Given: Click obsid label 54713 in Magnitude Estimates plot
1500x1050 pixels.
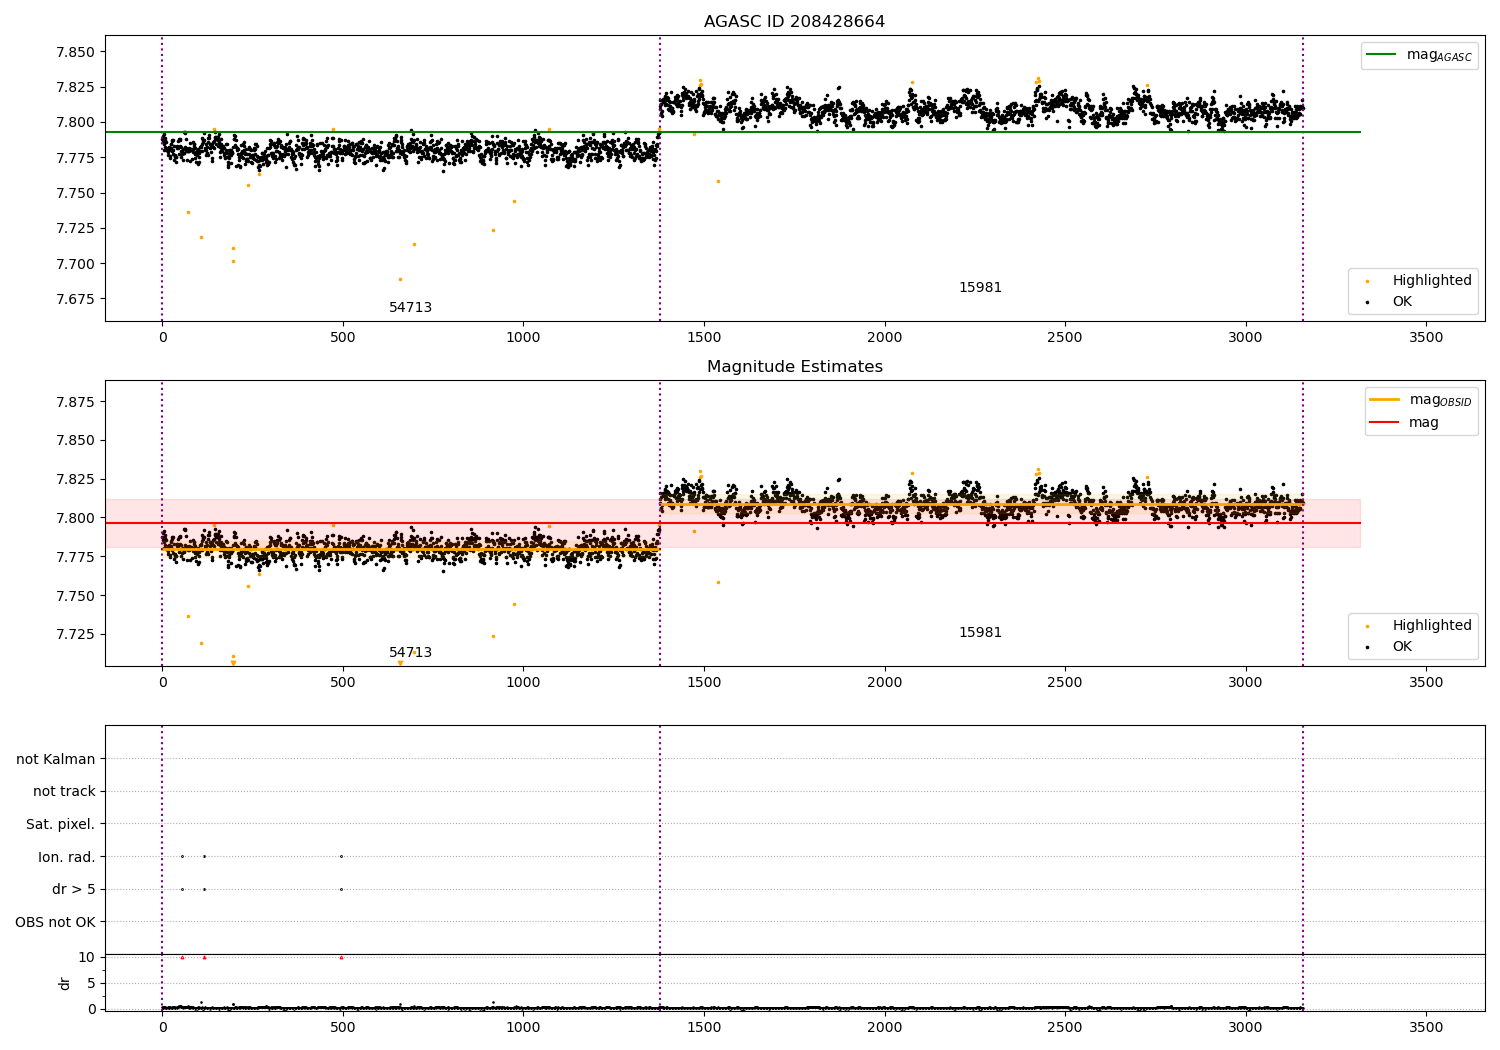Looking at the screenshot, I should [x=410, y=653].
